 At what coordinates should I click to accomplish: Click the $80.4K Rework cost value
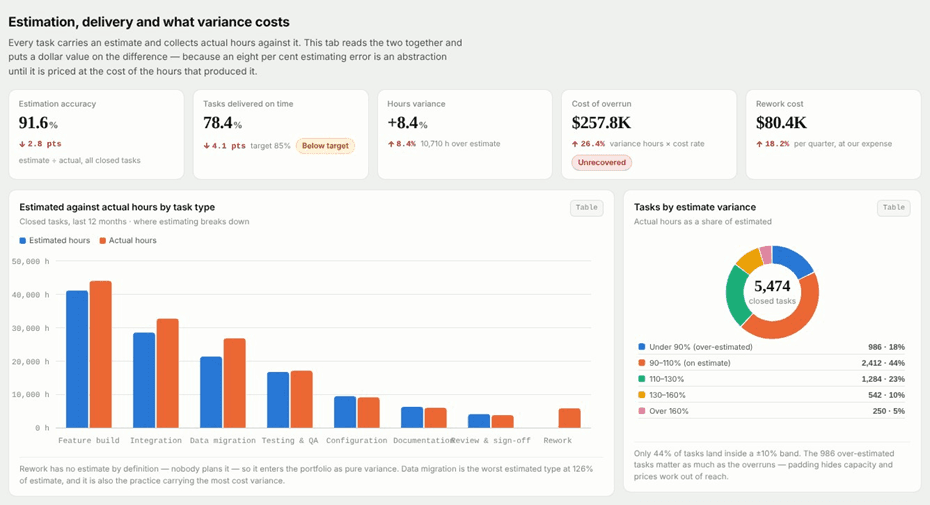click(x=781, y=123)
